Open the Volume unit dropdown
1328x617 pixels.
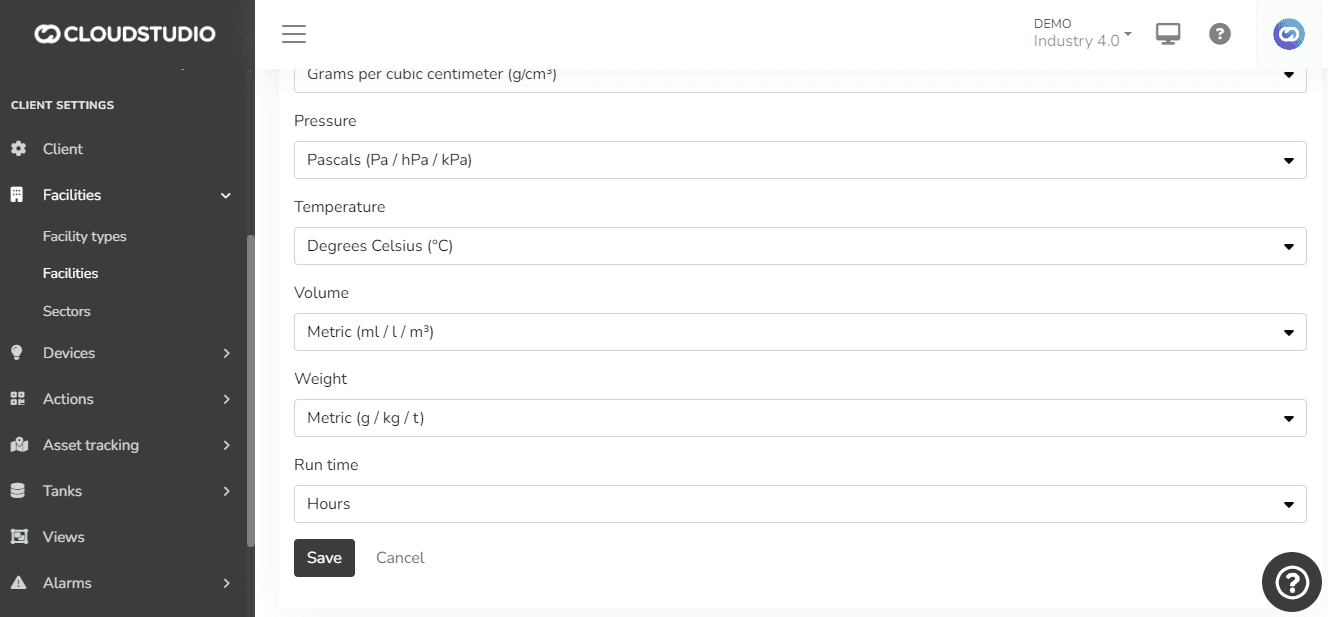[799, 332]
